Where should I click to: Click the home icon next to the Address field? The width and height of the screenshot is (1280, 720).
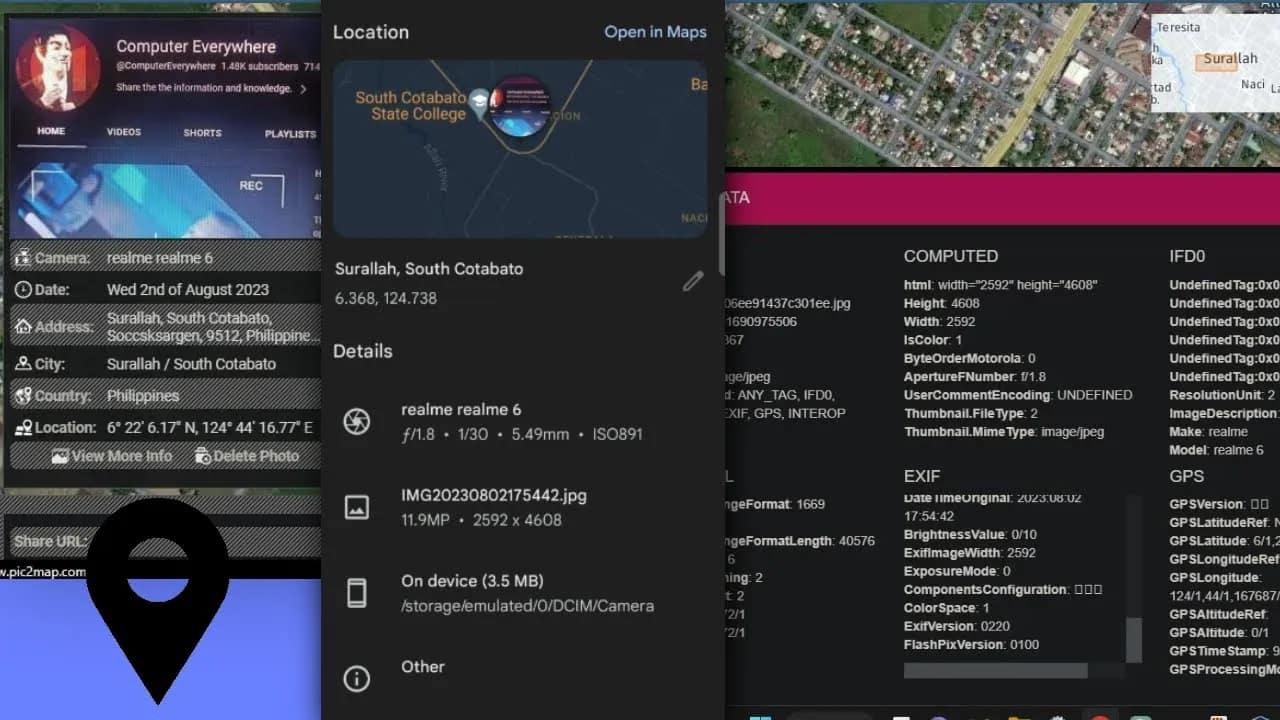coord(23,327)
